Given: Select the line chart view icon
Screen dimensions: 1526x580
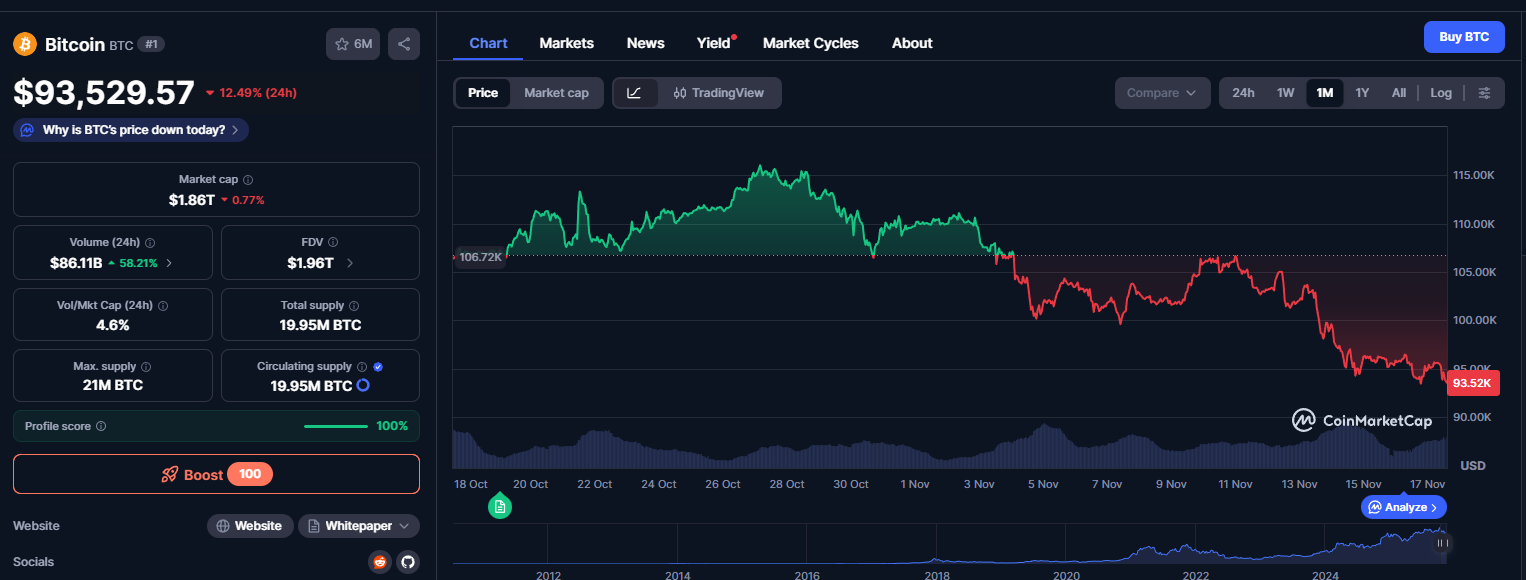Looking at the screenshot, I should tap(635, 92).
